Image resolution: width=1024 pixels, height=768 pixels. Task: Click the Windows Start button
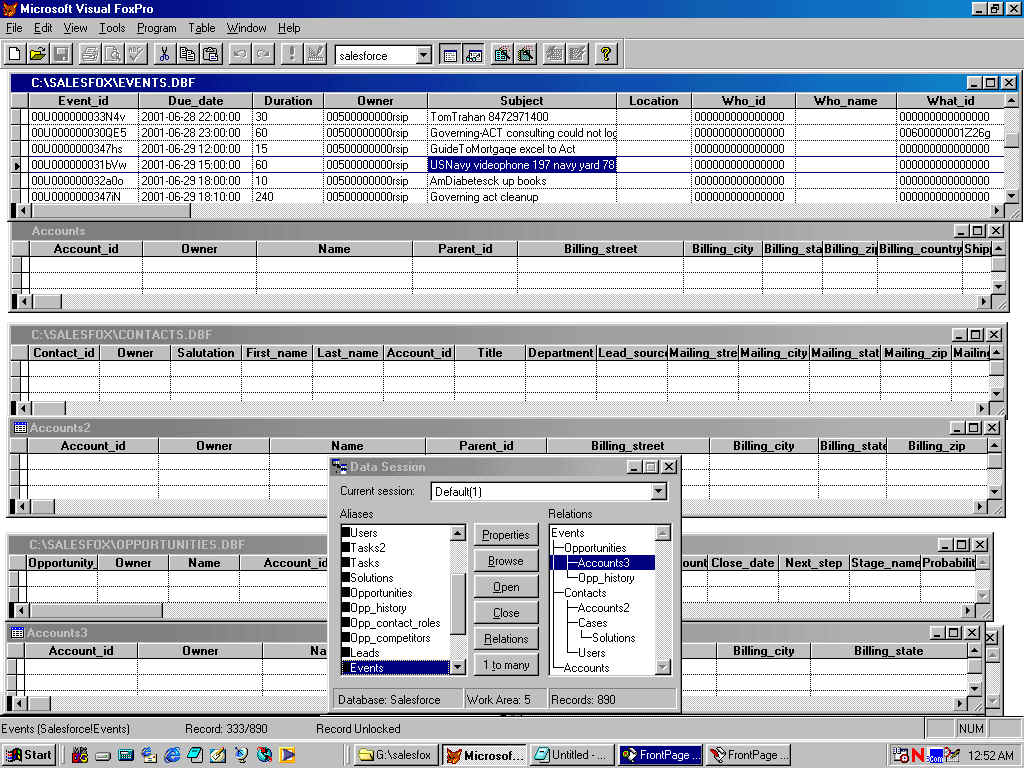click(x=29, y=755)
